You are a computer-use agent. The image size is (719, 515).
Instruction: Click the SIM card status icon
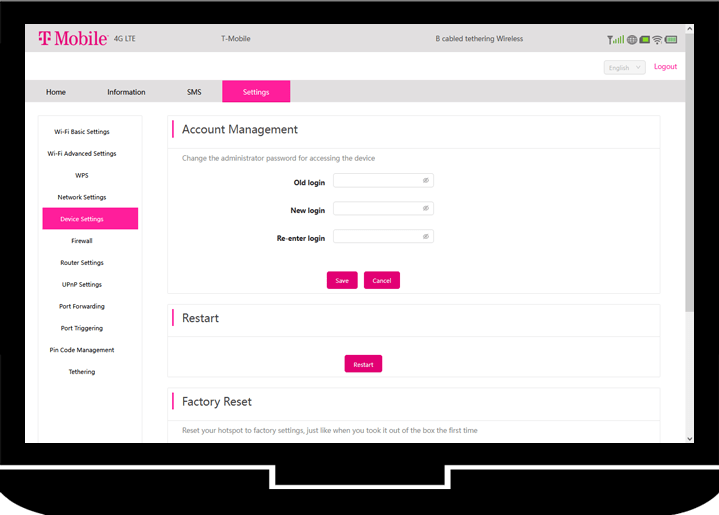point(644,40)
